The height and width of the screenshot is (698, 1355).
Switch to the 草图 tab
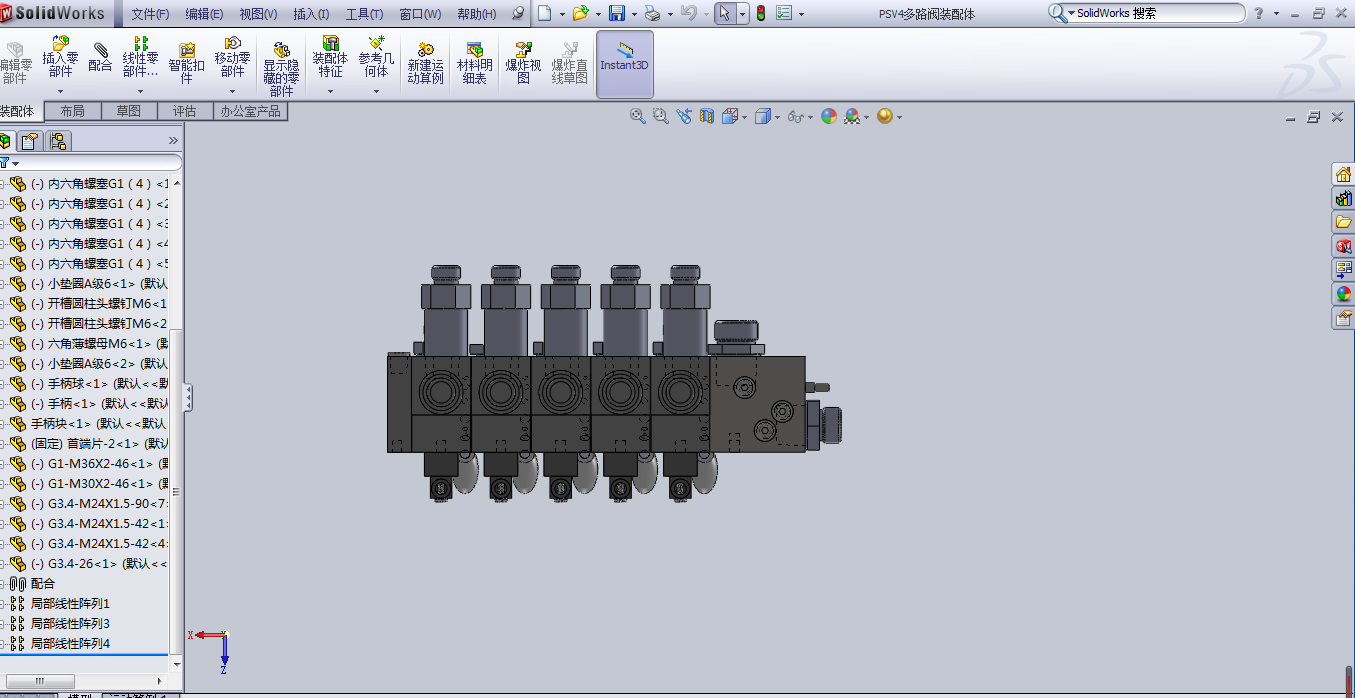(x=129, y=111)
